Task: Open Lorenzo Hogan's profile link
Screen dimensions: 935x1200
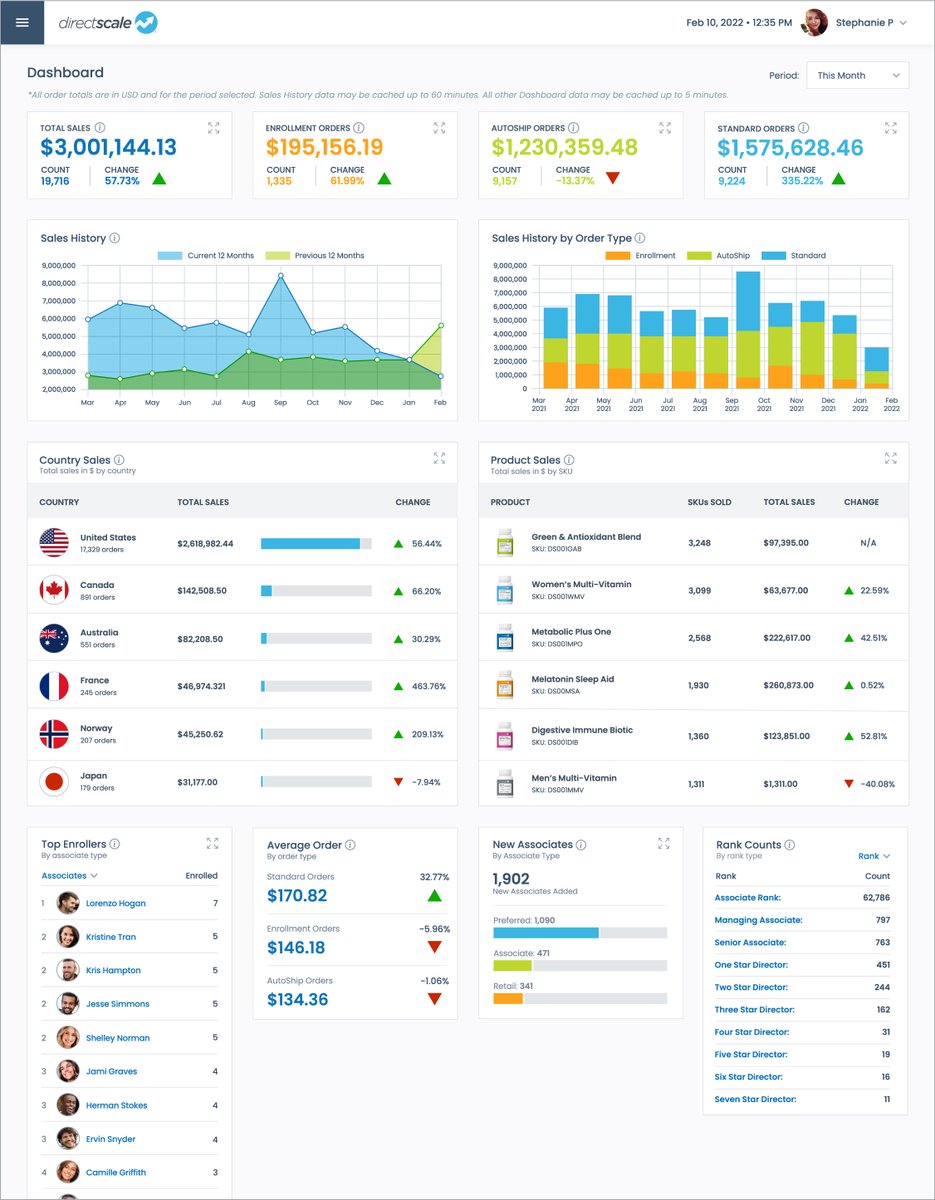Action: 116,903
